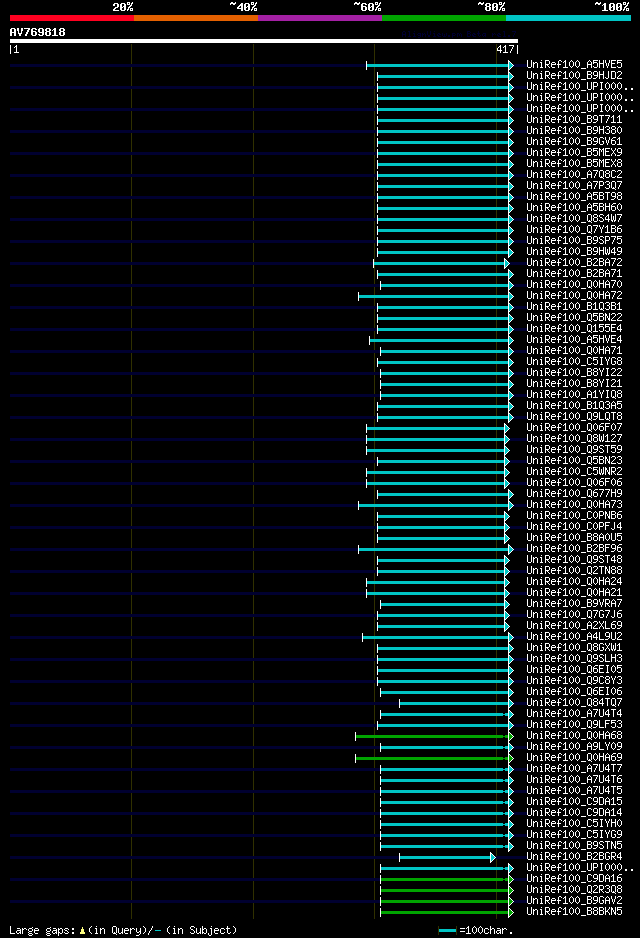Click the green ~80% legend segment
The width and height of the screenshot is (640, 938).
pos(444,18)
